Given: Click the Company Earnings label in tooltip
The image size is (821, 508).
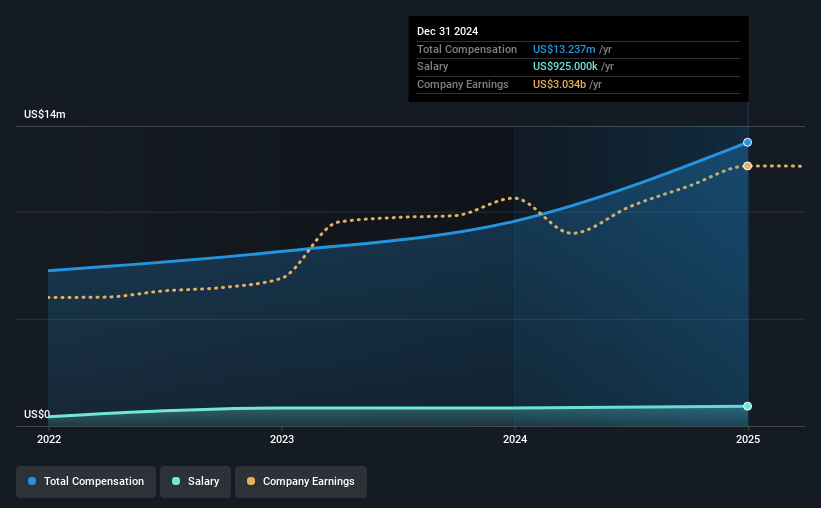Looking at the screenshot, I should click(462, 84).
